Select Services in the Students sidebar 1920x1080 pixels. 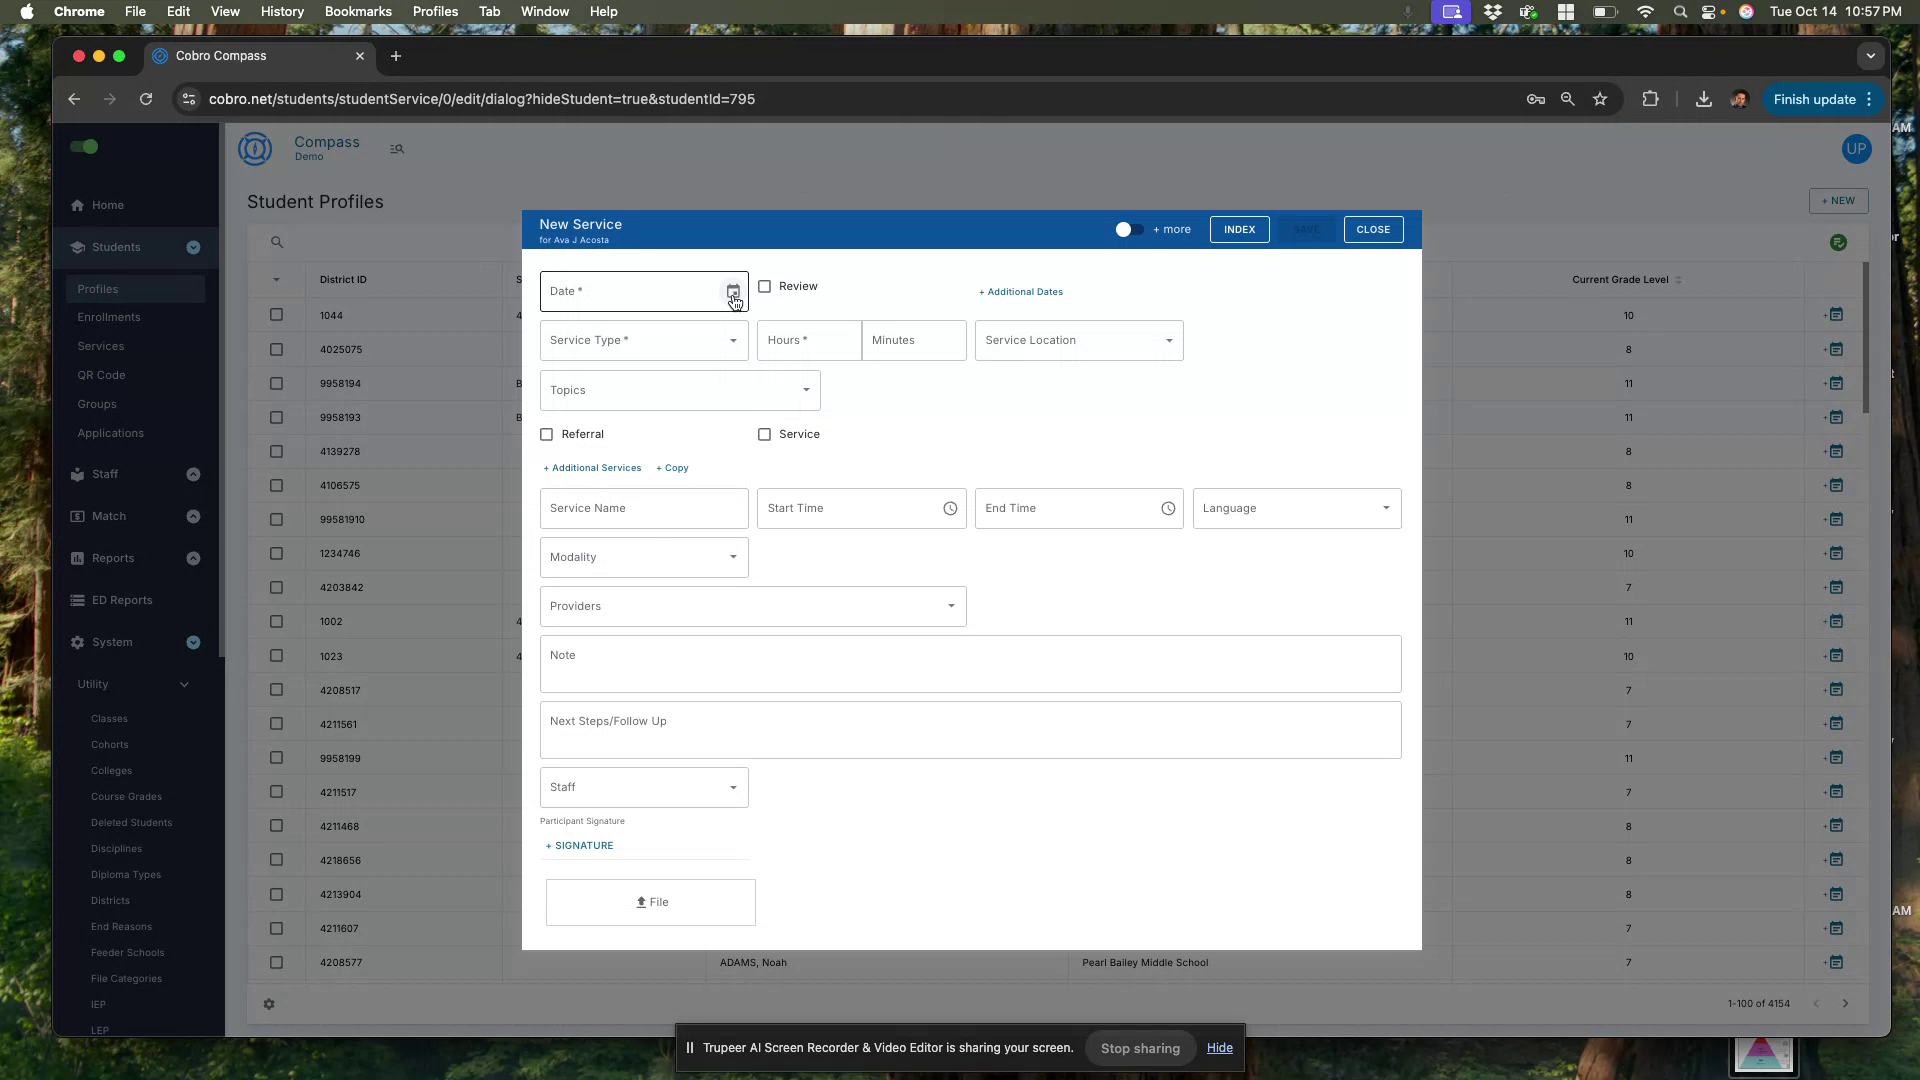tap(101, 346)
